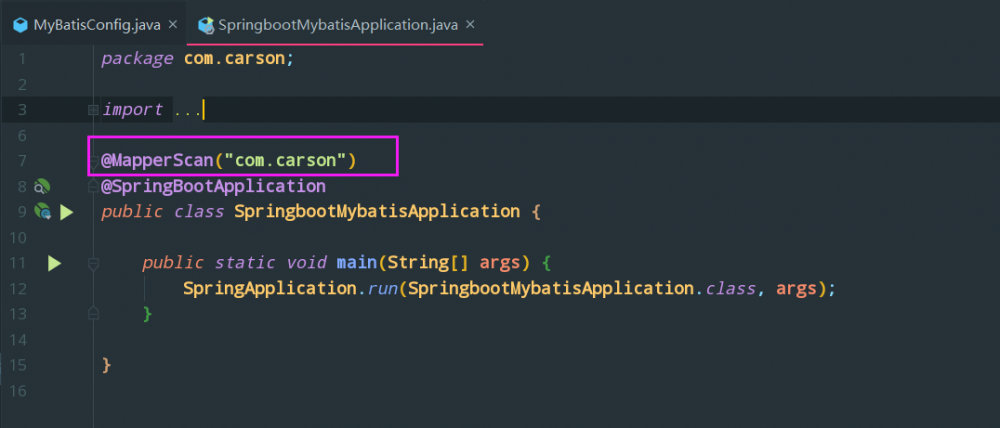Close the SpringbootMybatisApplication.java tab

470,25
